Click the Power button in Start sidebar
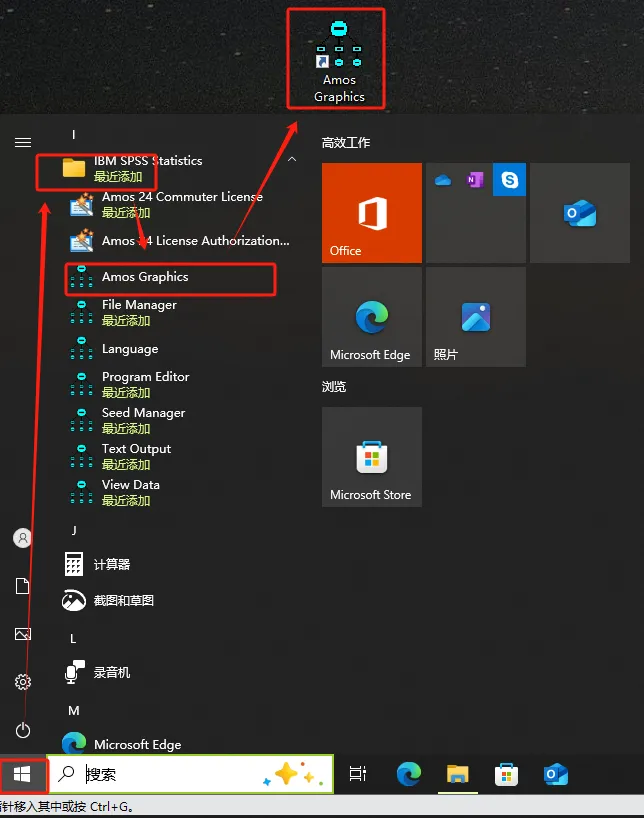Screen dimensions: 644x818 [x=22, y=730]
